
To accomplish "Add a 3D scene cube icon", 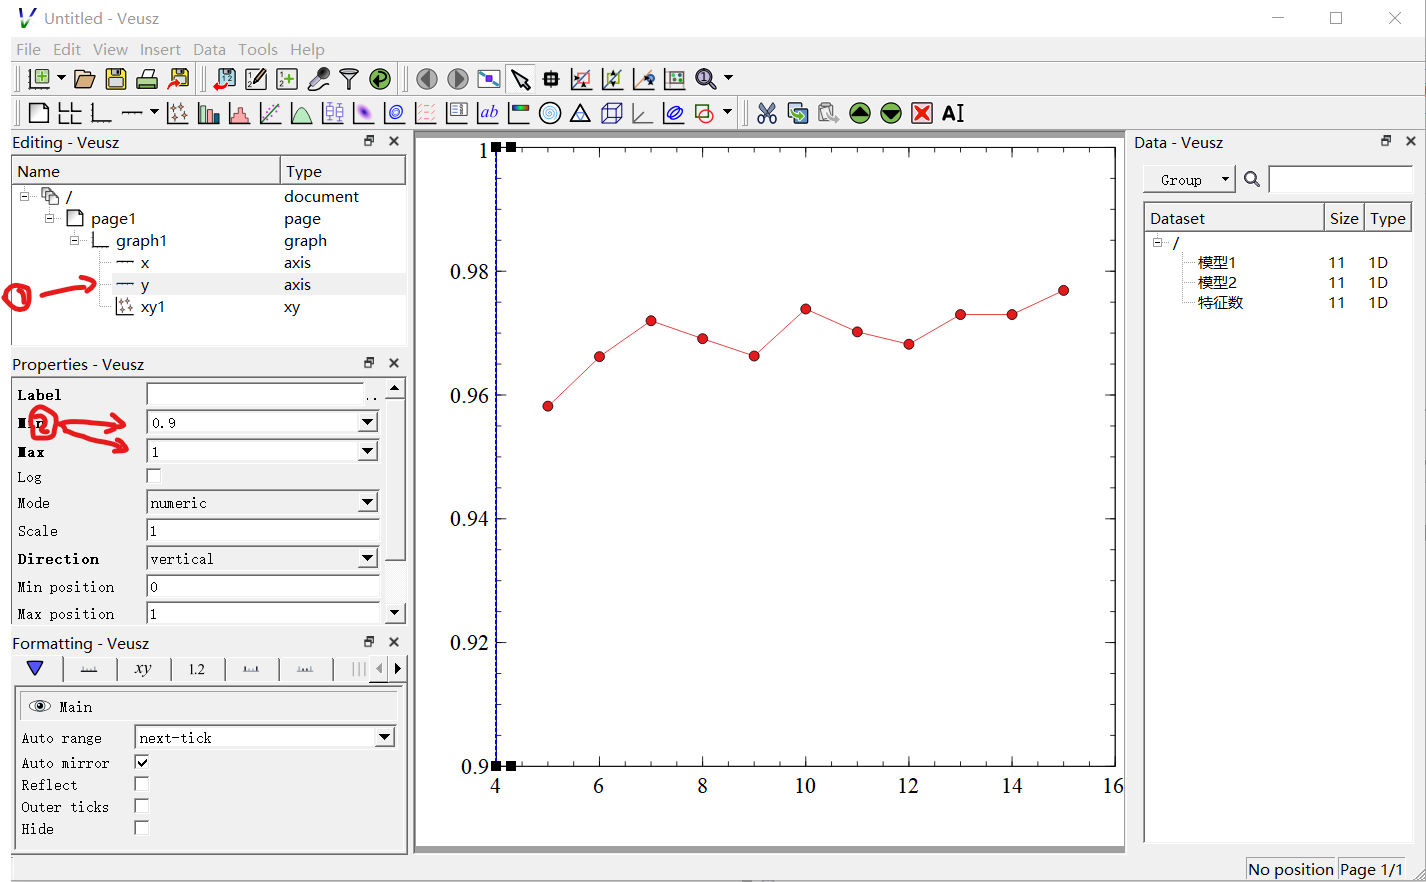I will [612, 113].
